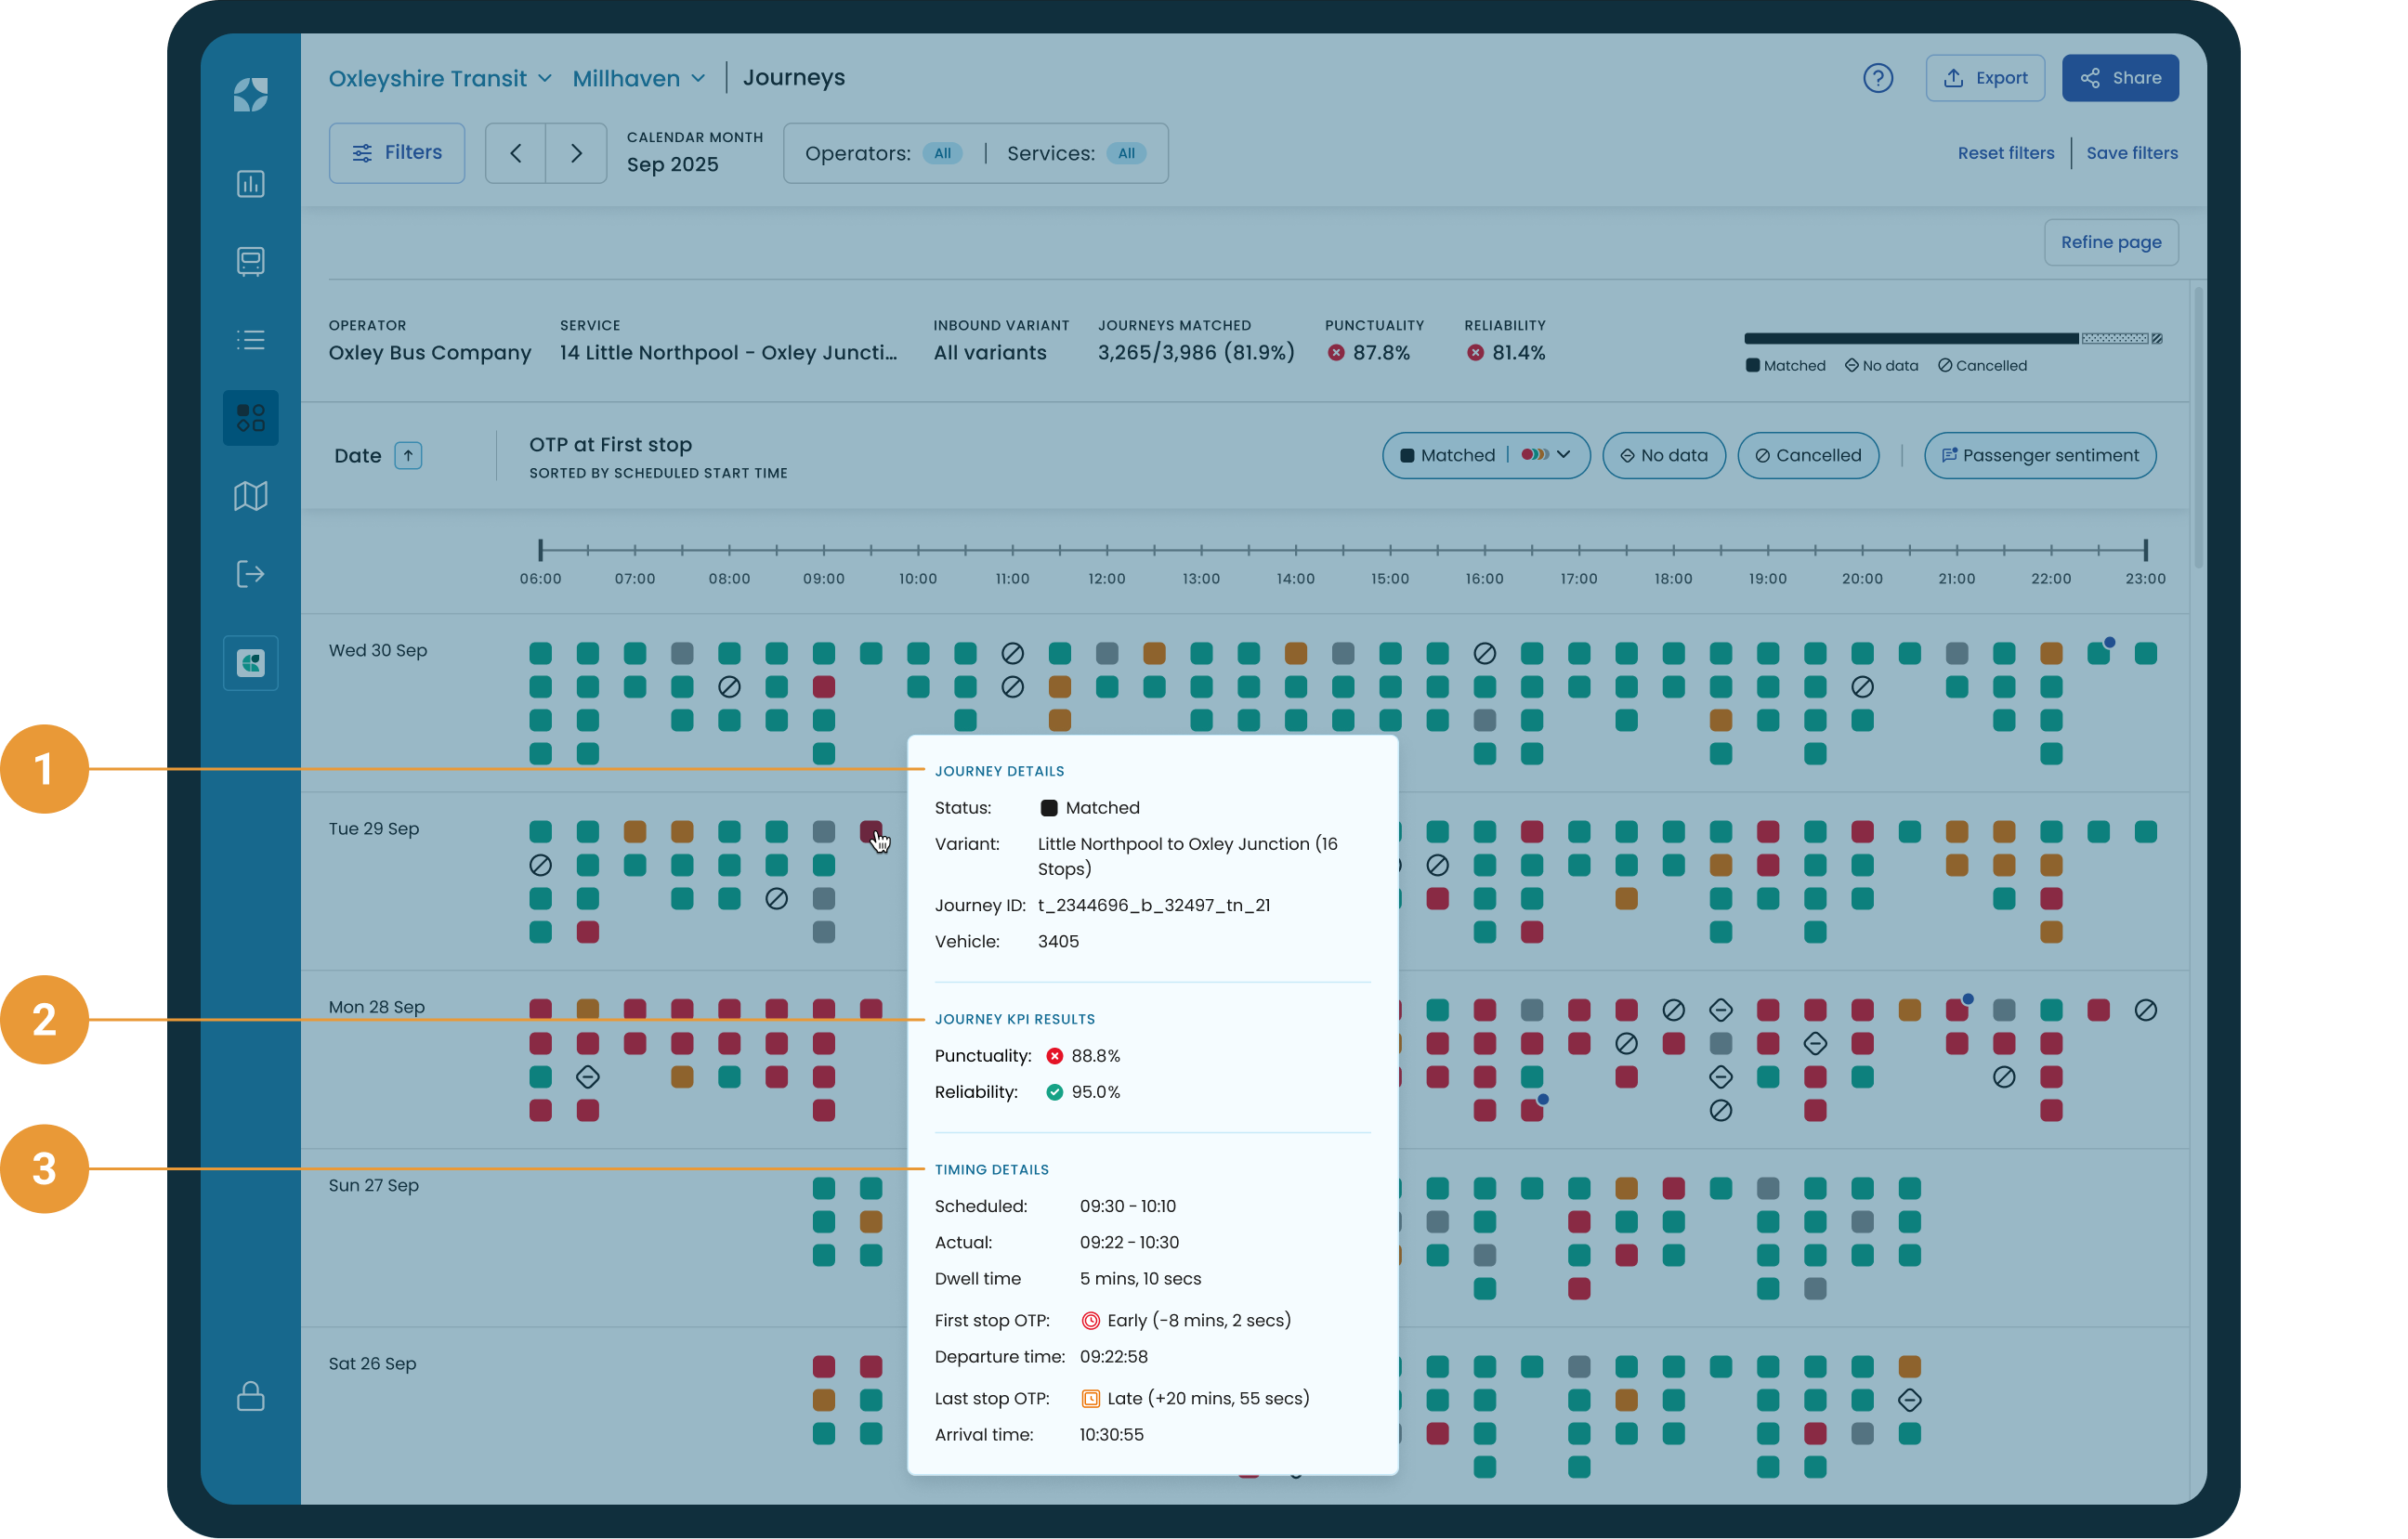Go to the previous calendar month
This screenshot has width=2408, height=1539.
pyautogui.click(x=516, y=153)
